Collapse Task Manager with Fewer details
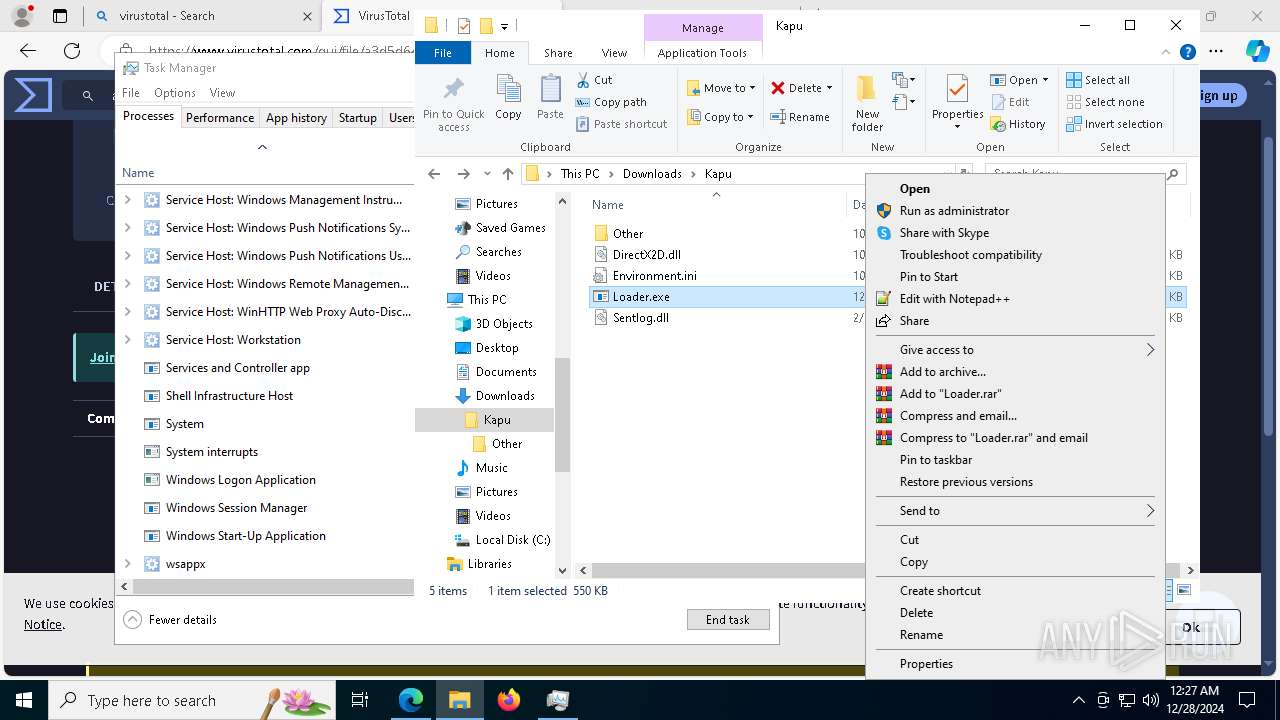Image resolution: width=1280 pixels, height=720 pixels. point(170,620)
